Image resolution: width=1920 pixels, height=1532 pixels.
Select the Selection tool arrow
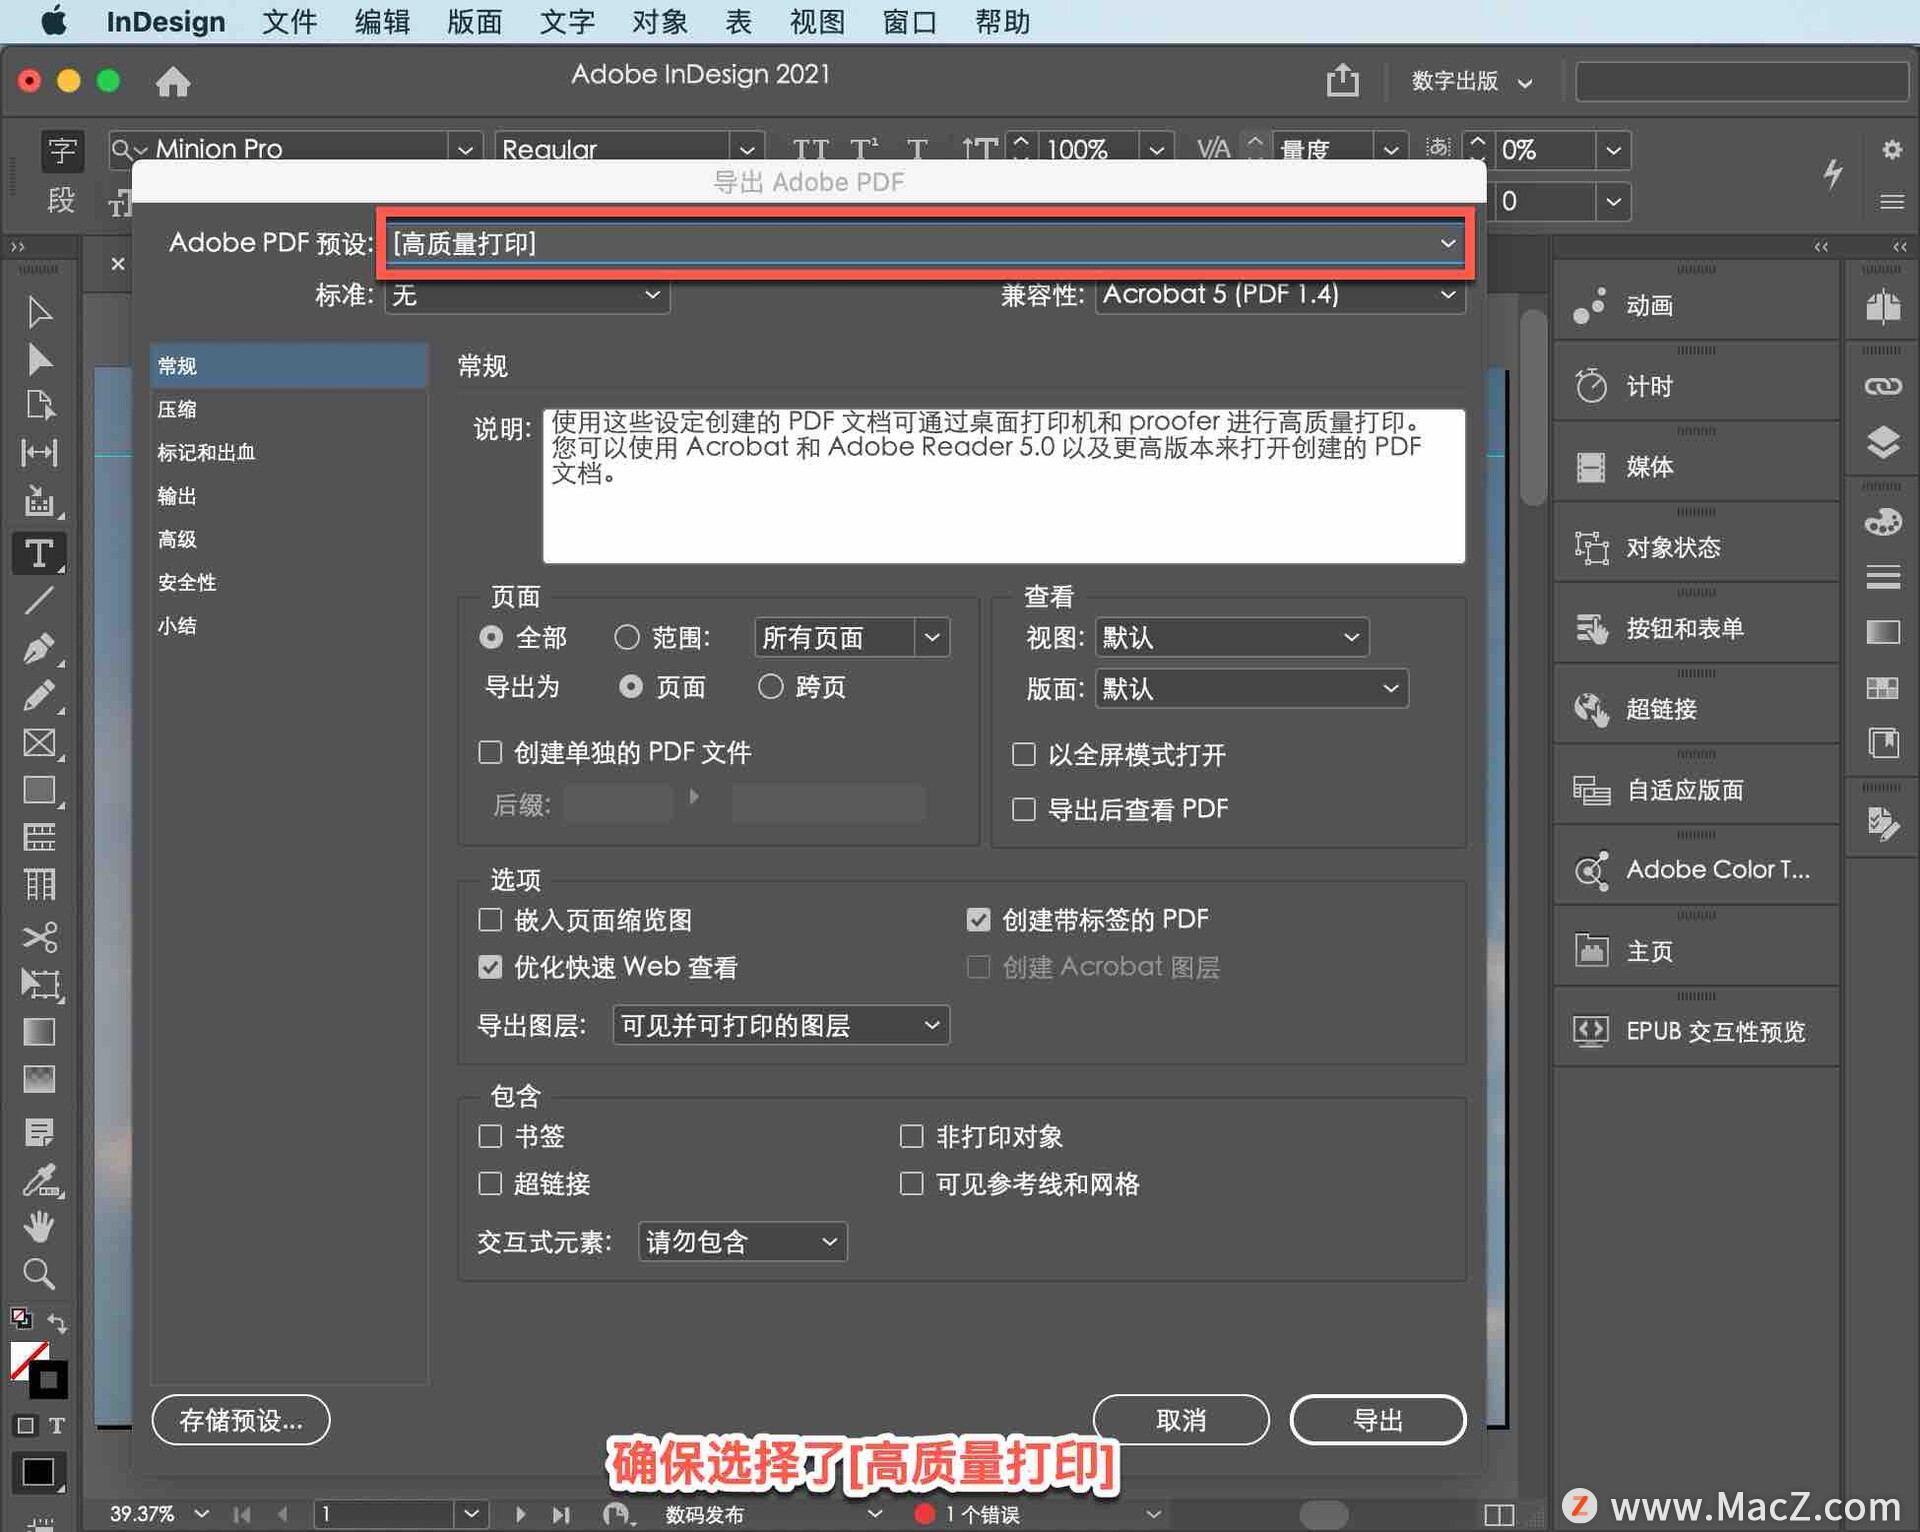coord(39,312)
